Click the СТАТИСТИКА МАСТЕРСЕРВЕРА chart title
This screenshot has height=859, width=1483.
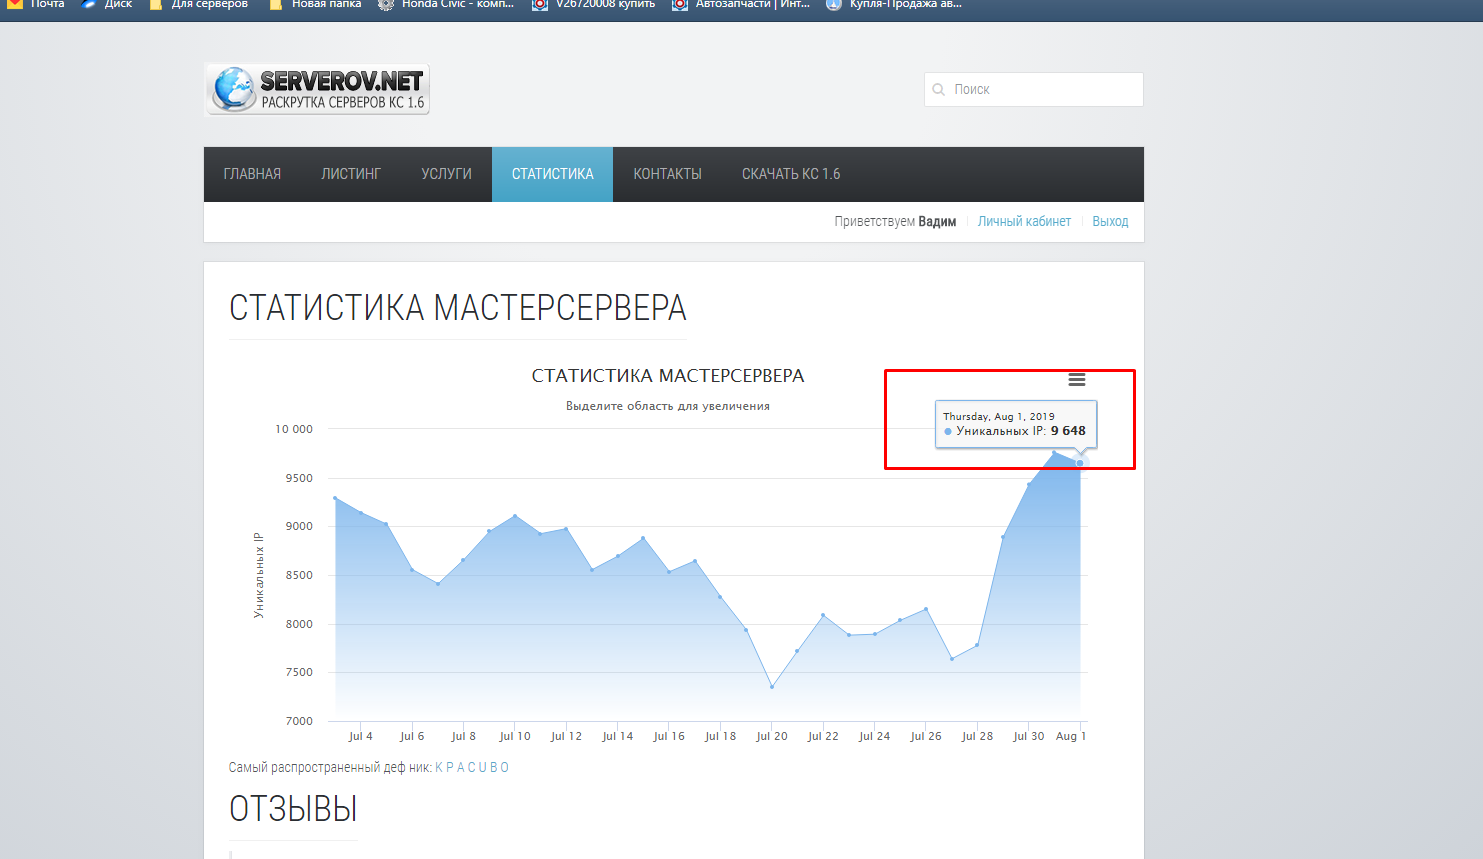(x=668, y=376)
